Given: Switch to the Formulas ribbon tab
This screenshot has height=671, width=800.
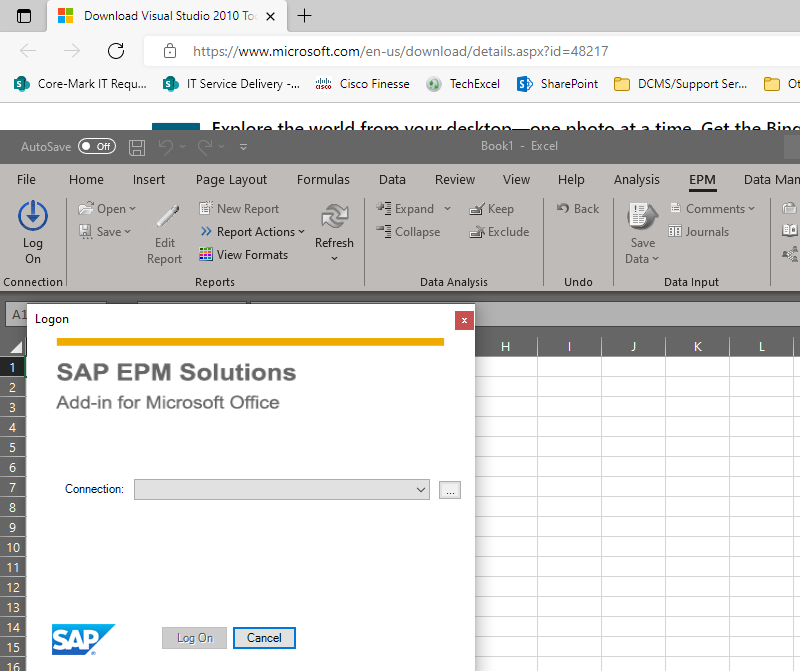Looking at the screenshot, I should (323, 180).
